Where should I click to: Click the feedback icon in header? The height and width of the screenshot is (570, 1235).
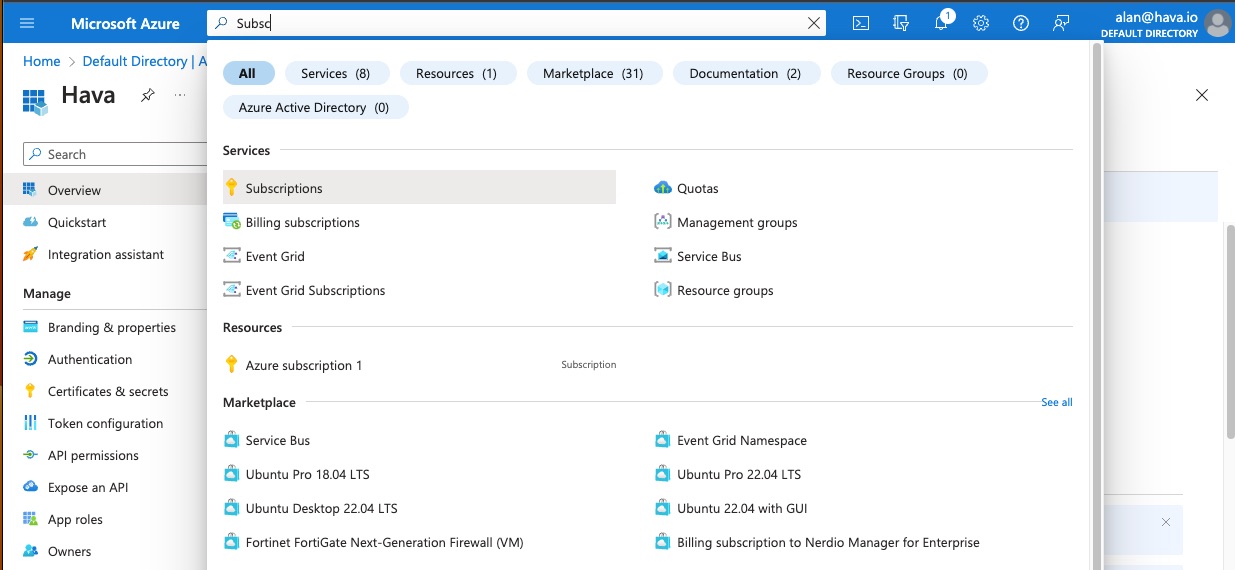[x=1061, y=23]
